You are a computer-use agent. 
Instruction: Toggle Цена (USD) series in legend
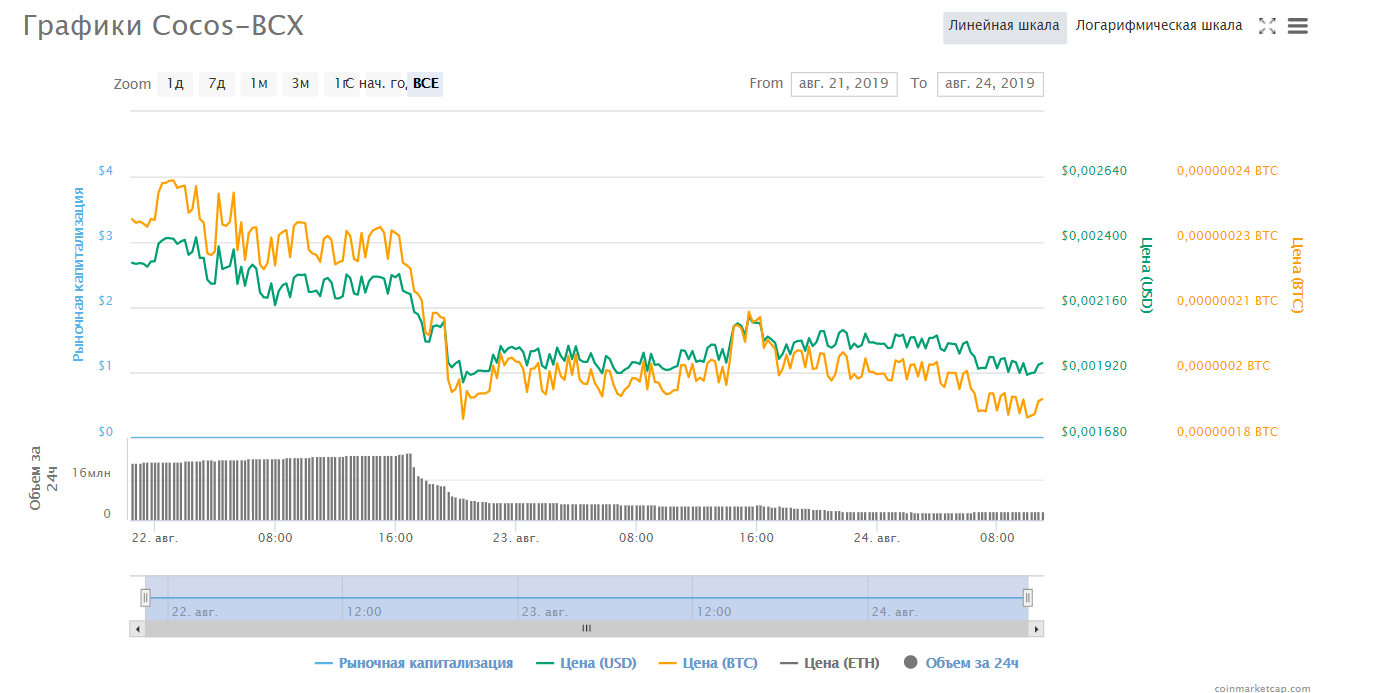586,663
